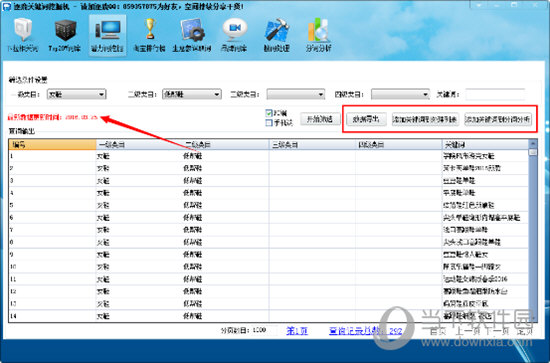550x363 pixels.
Task: Click the keyword cell in row 3
Action: point(485,181)
